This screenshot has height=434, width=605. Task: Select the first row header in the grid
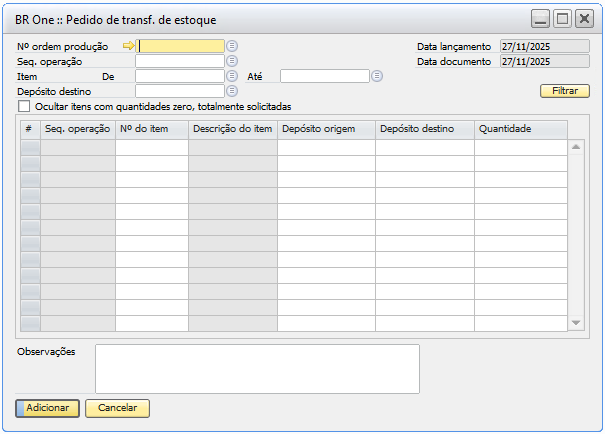30,148
